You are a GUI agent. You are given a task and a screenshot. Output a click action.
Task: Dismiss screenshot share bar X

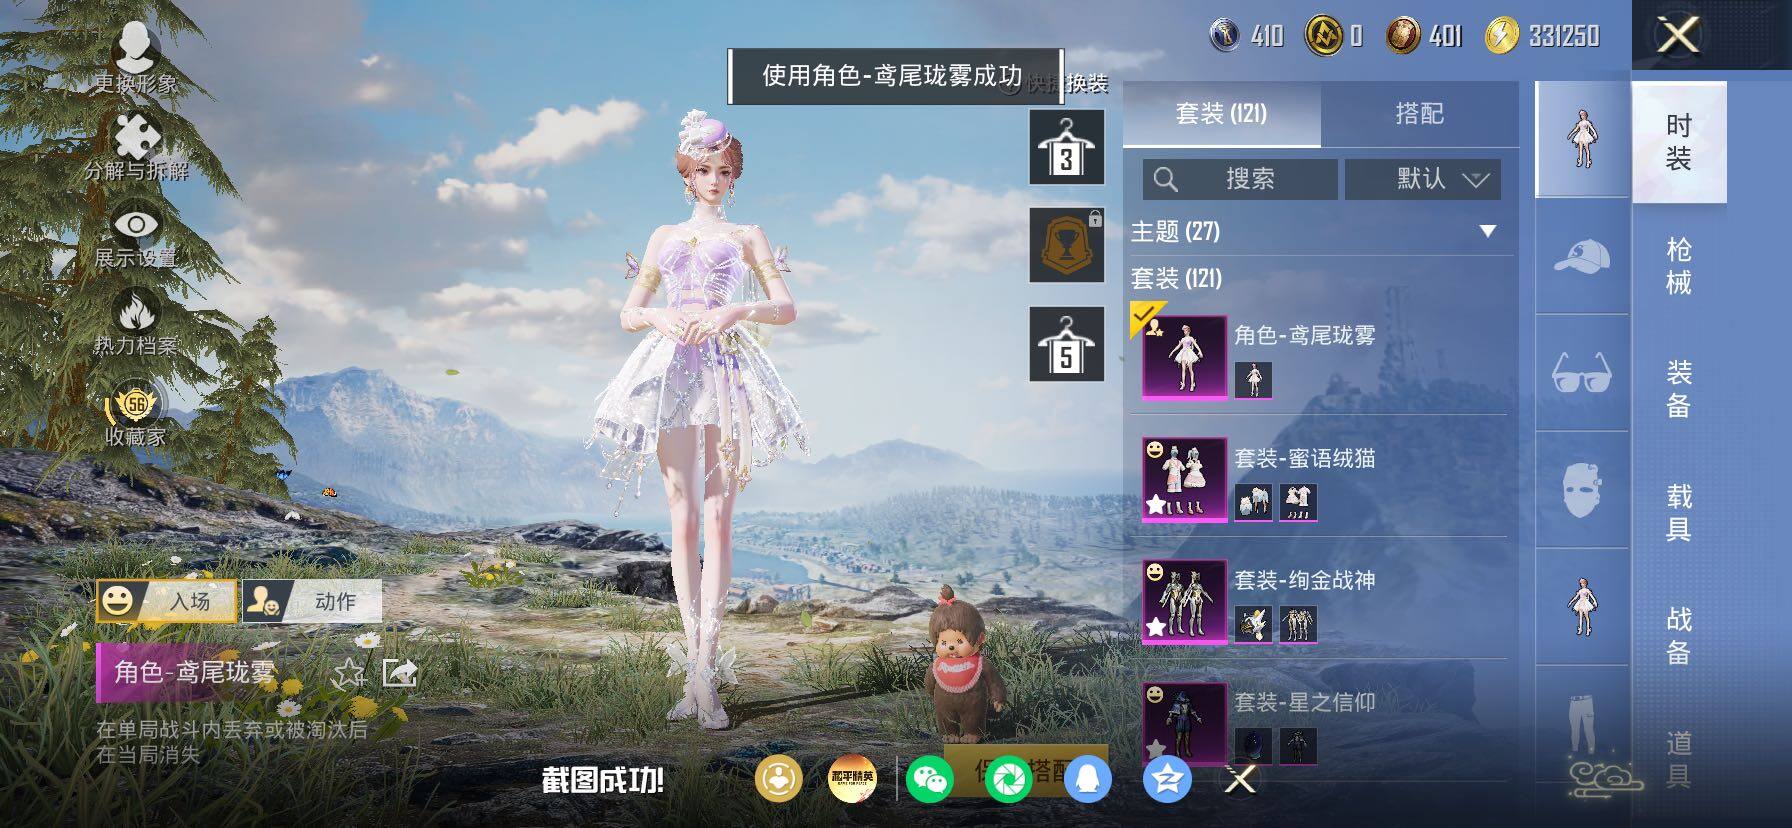tap(1240, 779)
